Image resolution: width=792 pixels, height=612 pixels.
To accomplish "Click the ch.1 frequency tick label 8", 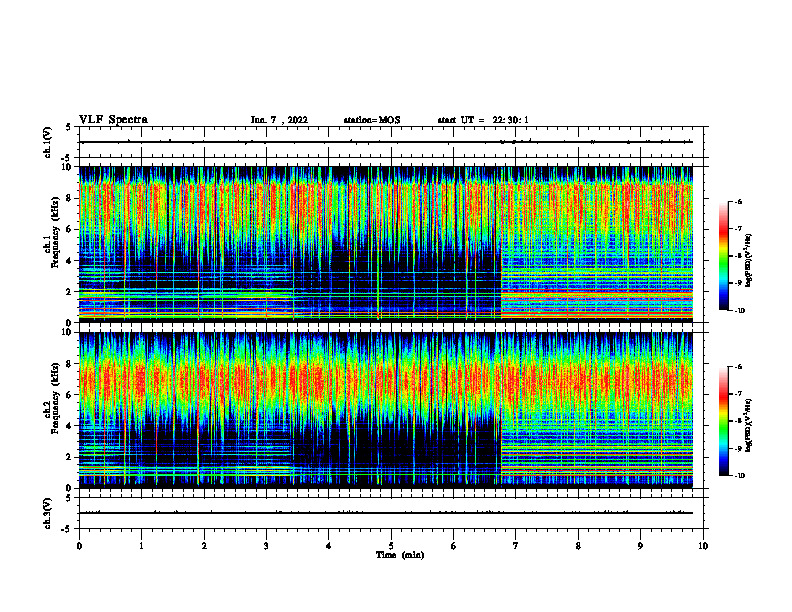I will pos(69,198).
